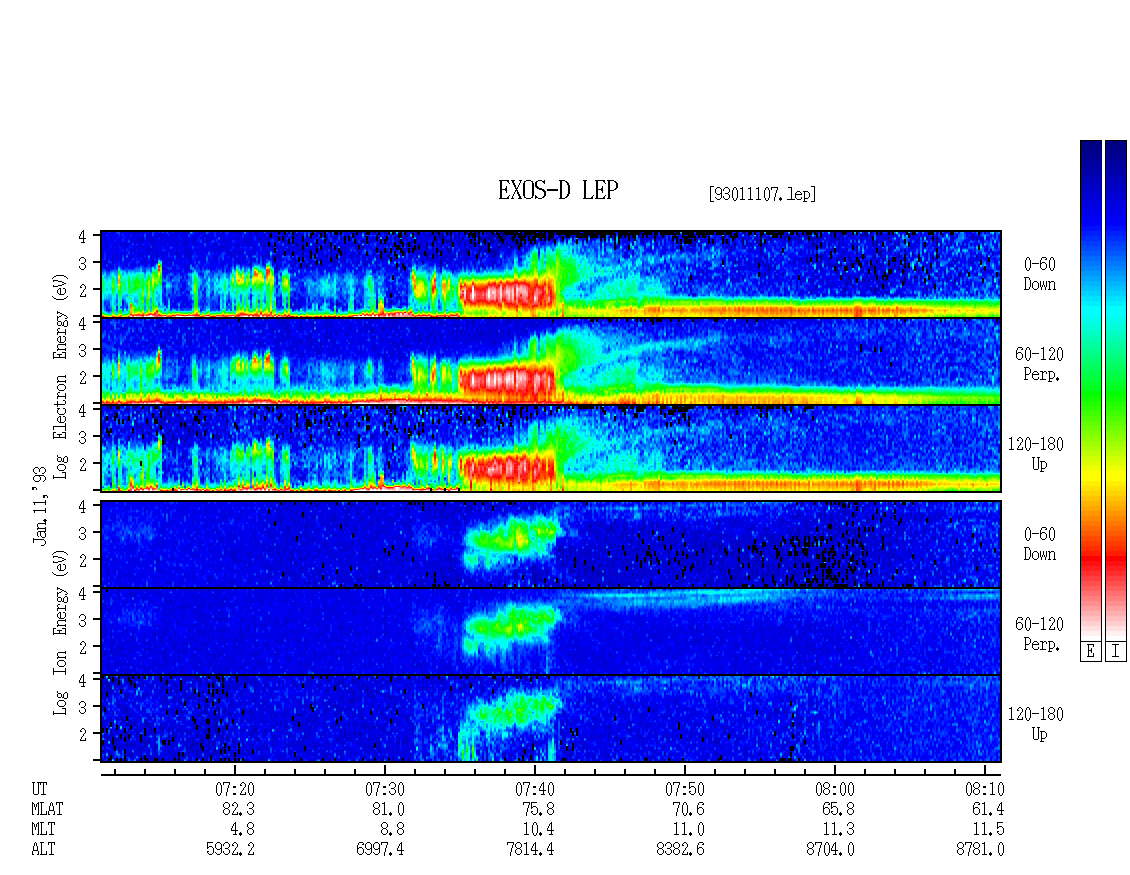
Task: Select the MLAT row header
Action: pos(47,809)
